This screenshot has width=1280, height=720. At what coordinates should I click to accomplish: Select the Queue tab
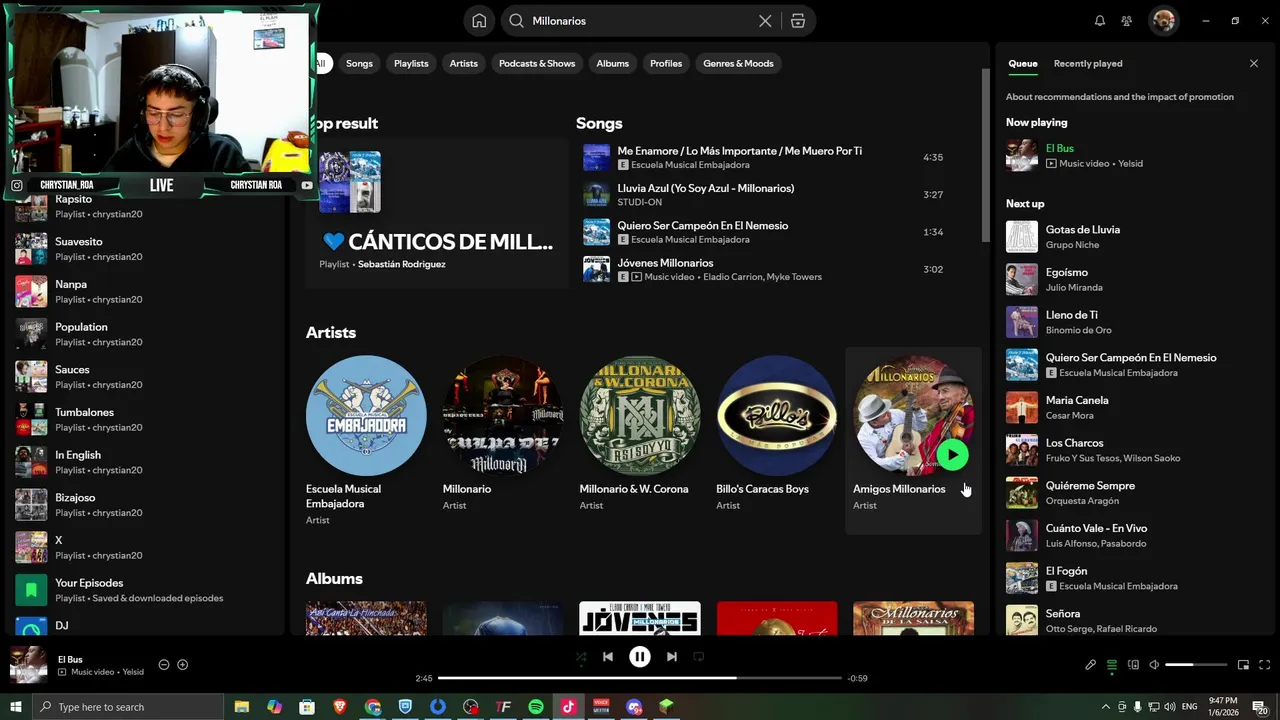tap(1022, 63)
